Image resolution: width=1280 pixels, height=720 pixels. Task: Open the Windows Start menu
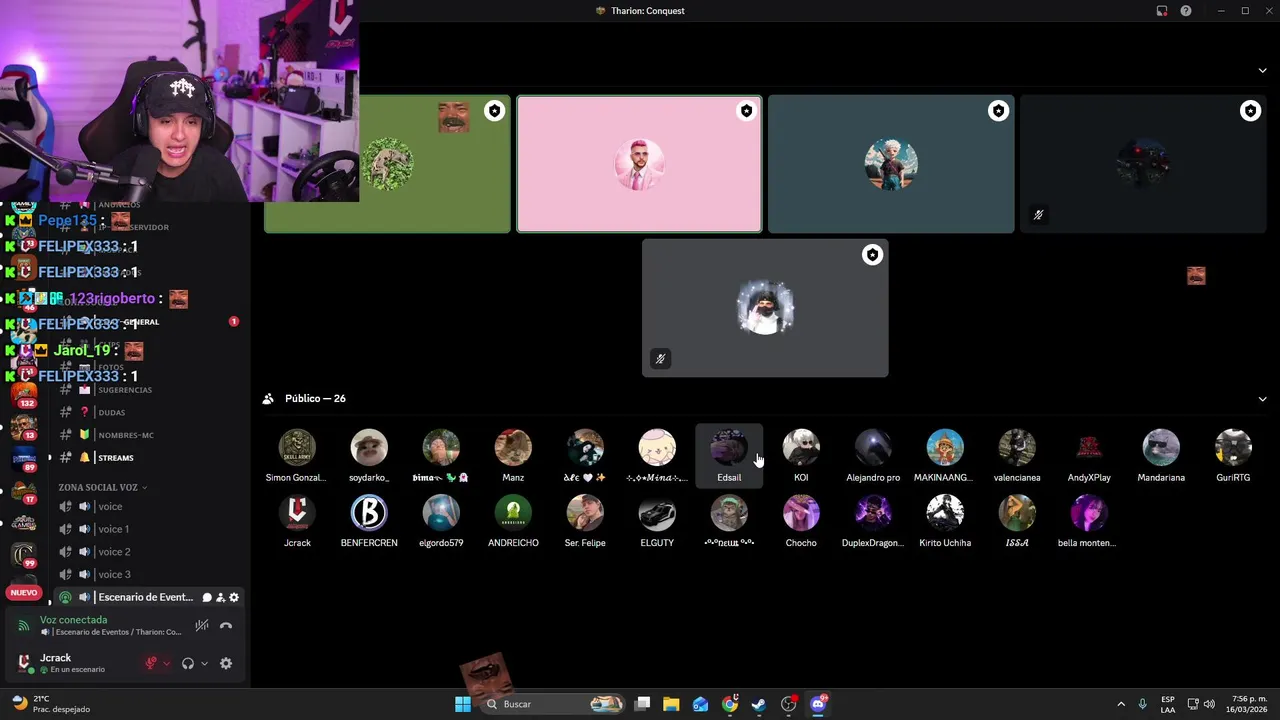click(462, 704)
